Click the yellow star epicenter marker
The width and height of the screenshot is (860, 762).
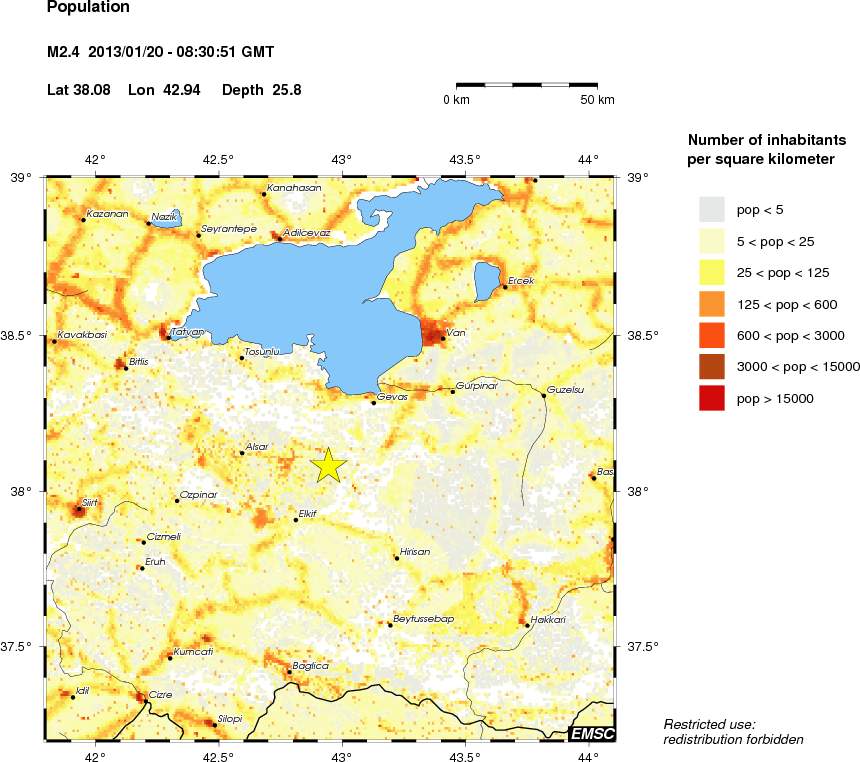329,465
